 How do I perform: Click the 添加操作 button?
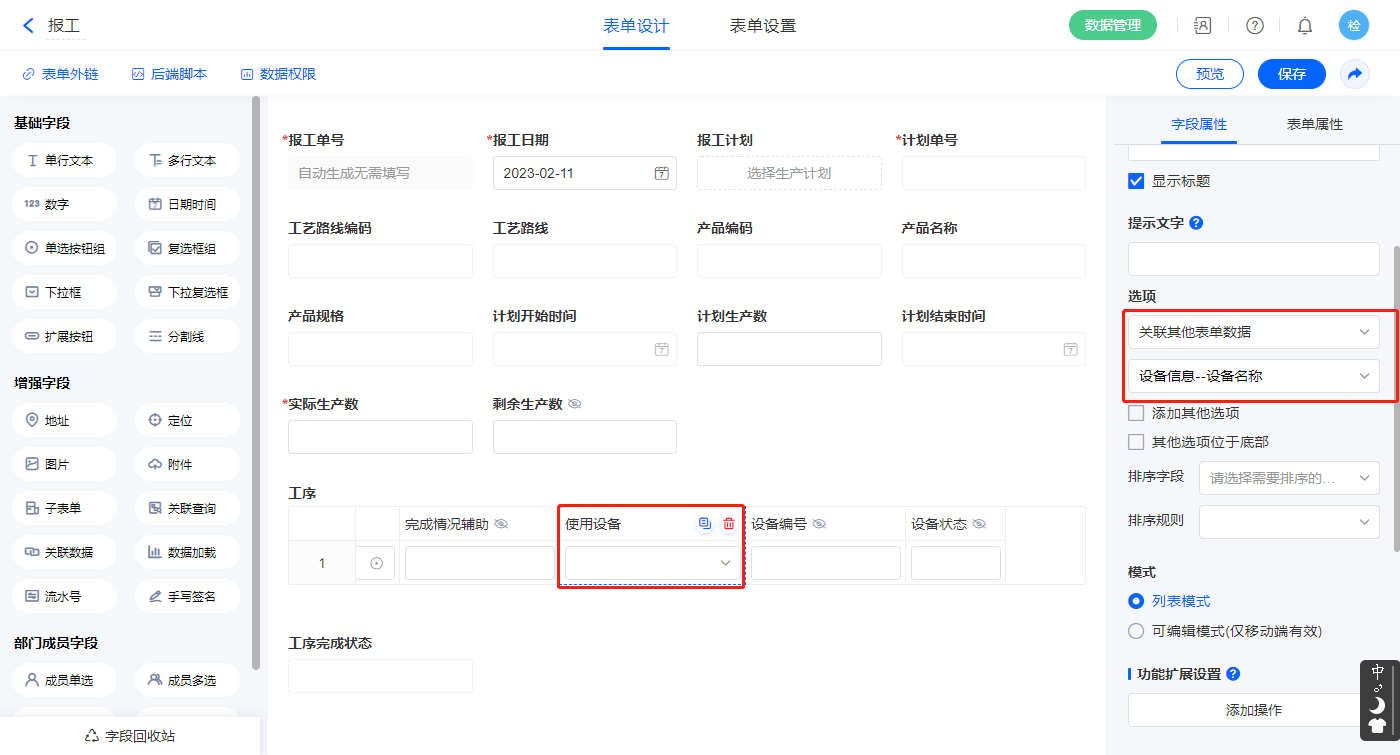pos(1253,710)
